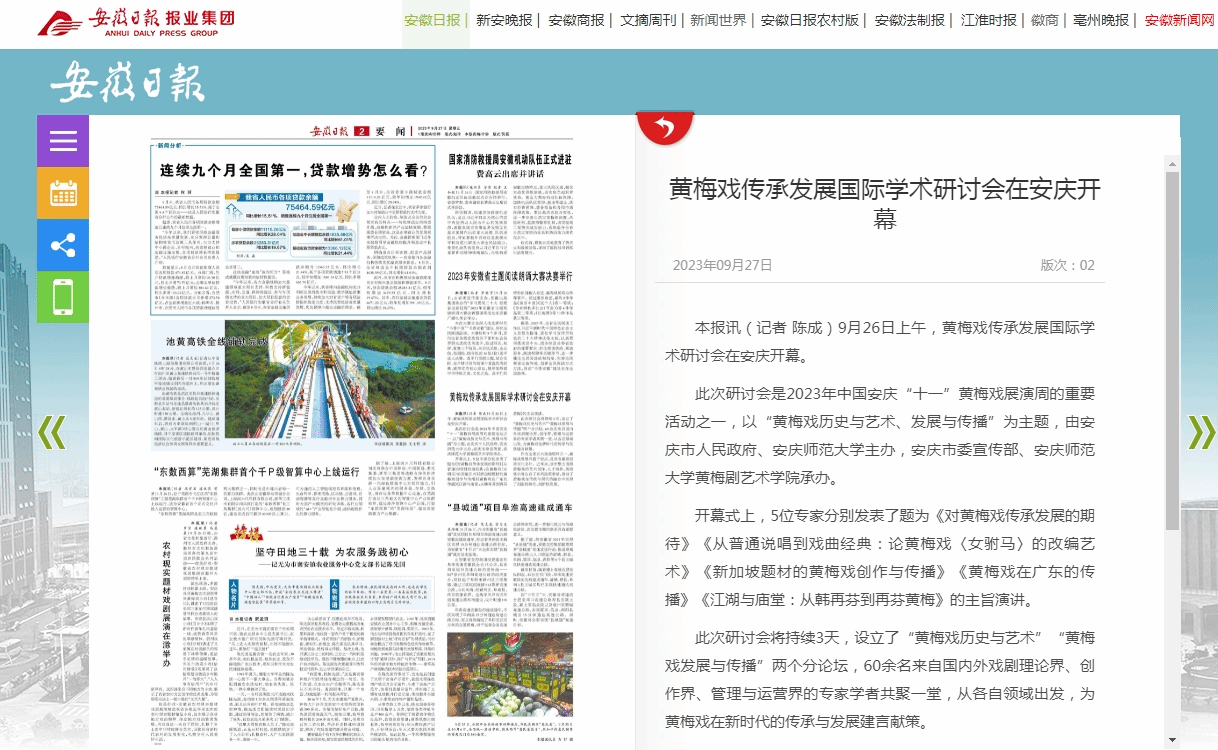Open the green mobile phone version icon
Image resolution: width=1218 pixels, height=750 pixels.
(63, 297)
